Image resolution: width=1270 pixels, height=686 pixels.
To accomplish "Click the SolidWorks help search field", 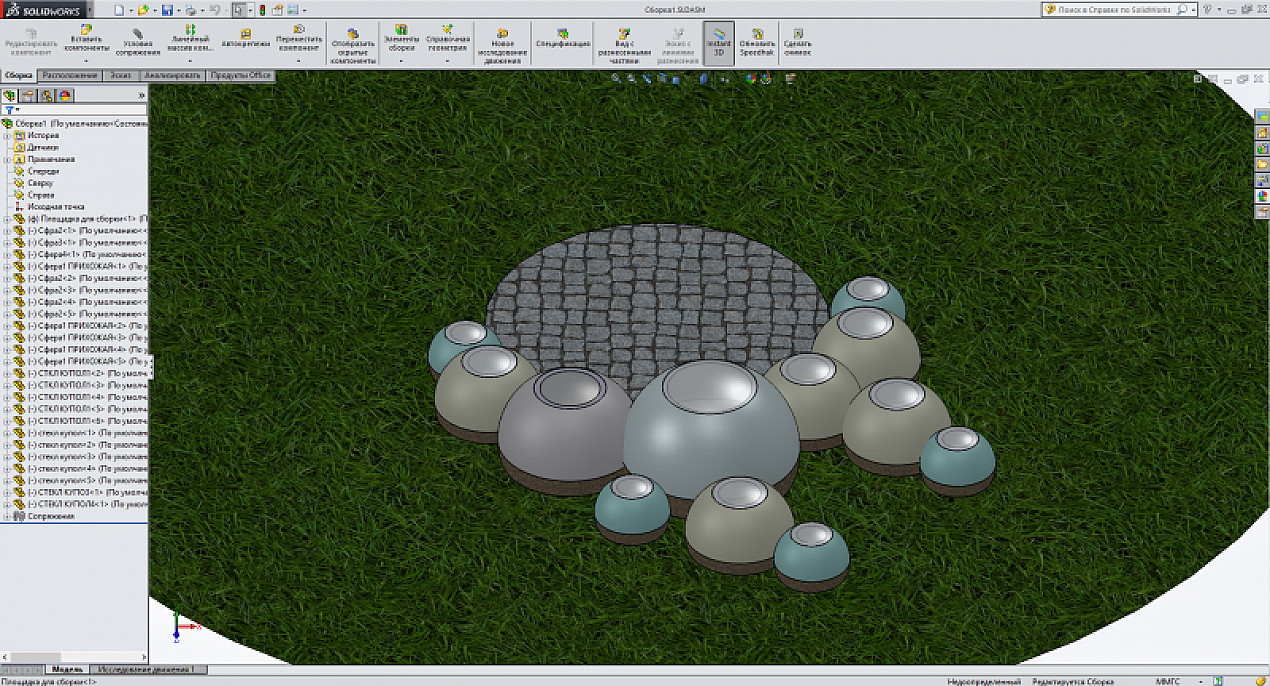I will point(1108,9).
